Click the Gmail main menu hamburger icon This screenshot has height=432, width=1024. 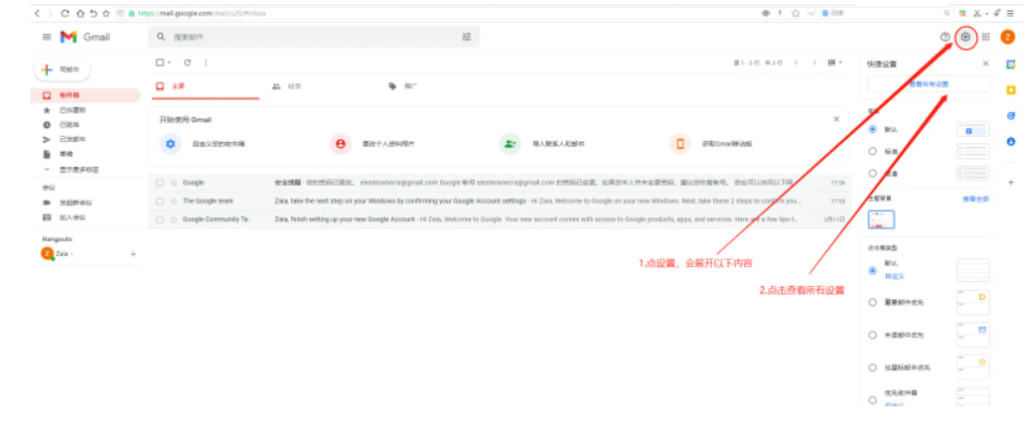point(46,37)
